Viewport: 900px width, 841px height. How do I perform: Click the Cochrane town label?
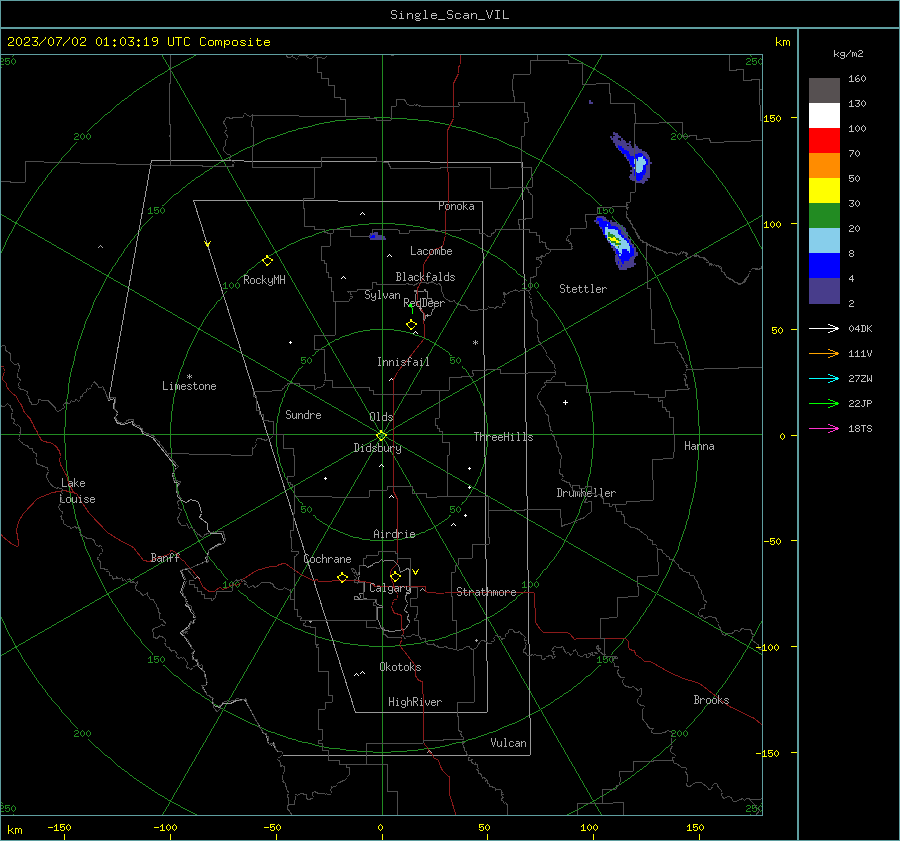[327, 559]
